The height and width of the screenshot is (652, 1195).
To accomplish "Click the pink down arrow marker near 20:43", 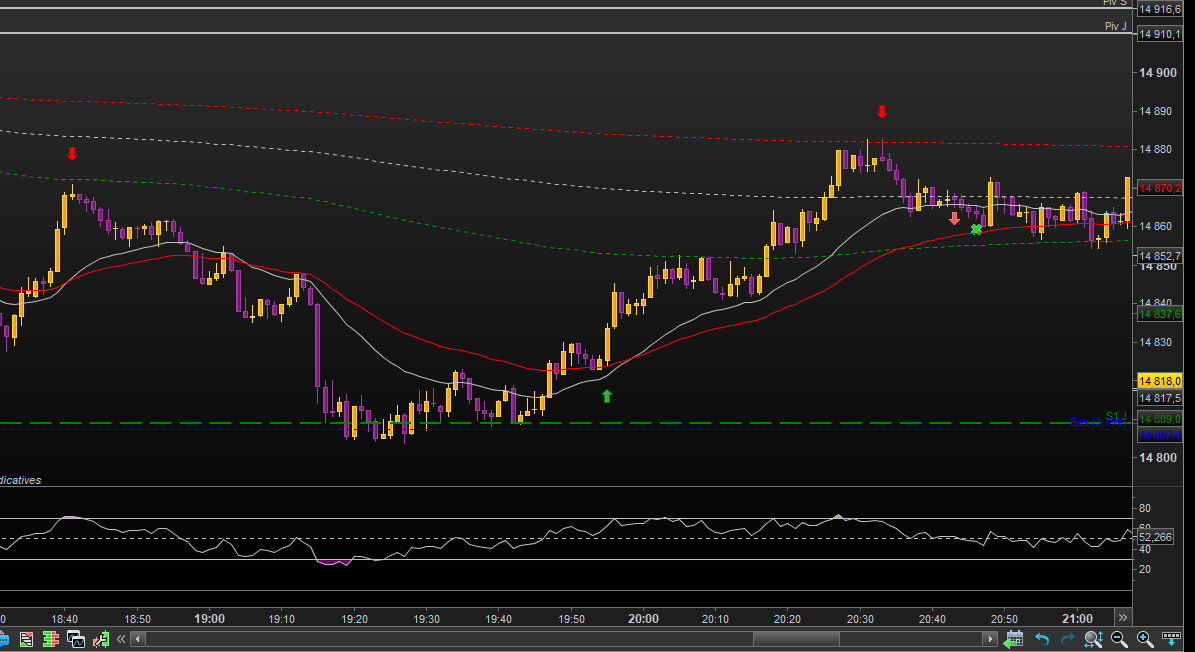I will [954, 219].
